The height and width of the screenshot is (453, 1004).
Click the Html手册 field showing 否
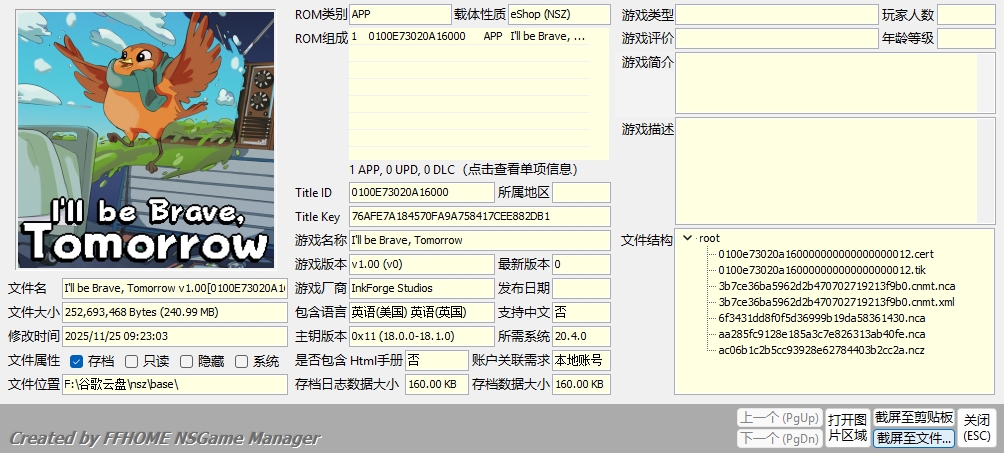(437, 361)
